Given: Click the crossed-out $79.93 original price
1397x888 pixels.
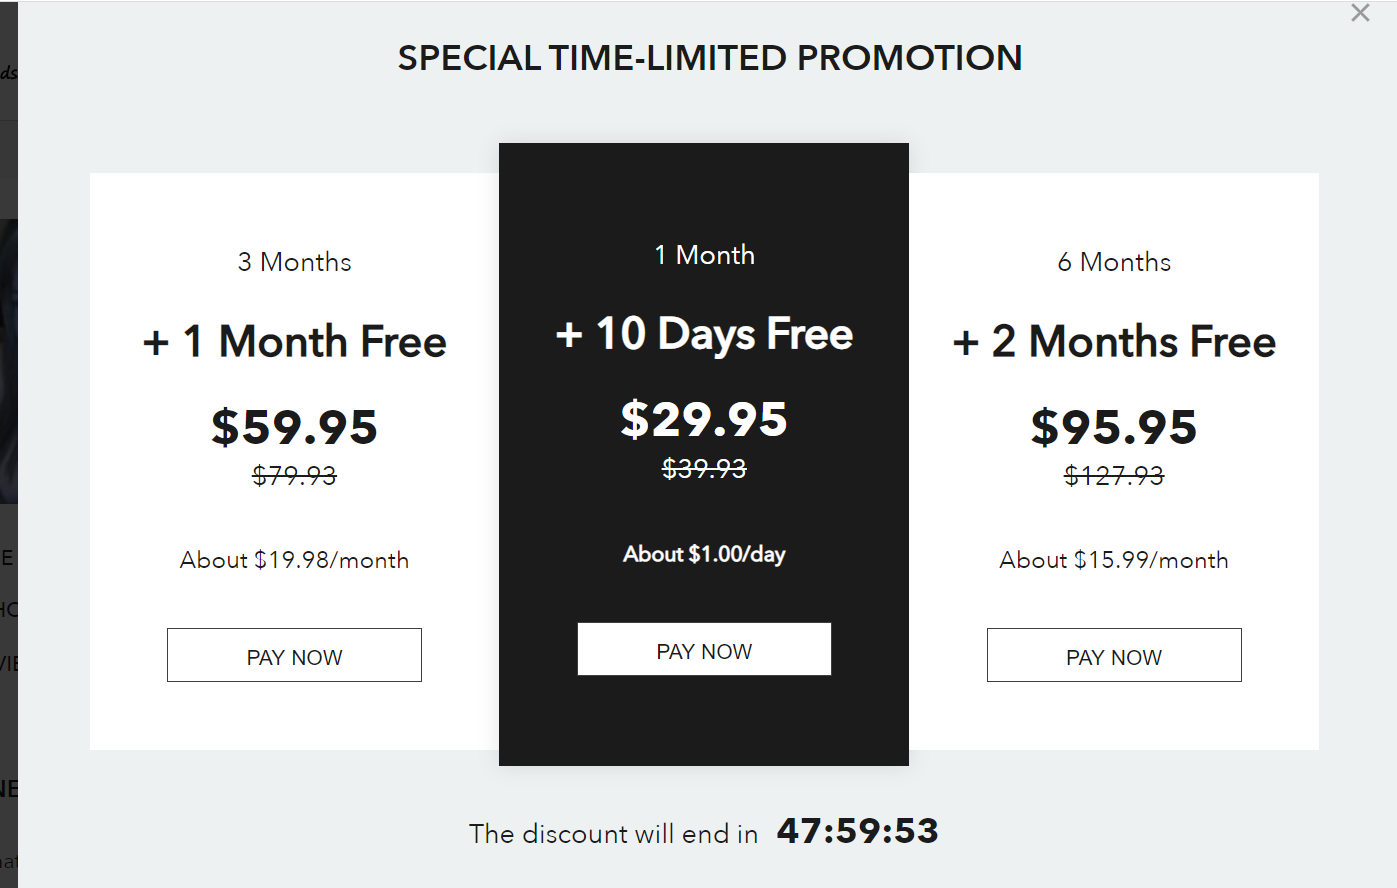Looking at the screenshot, I should [x=295, y=476].
